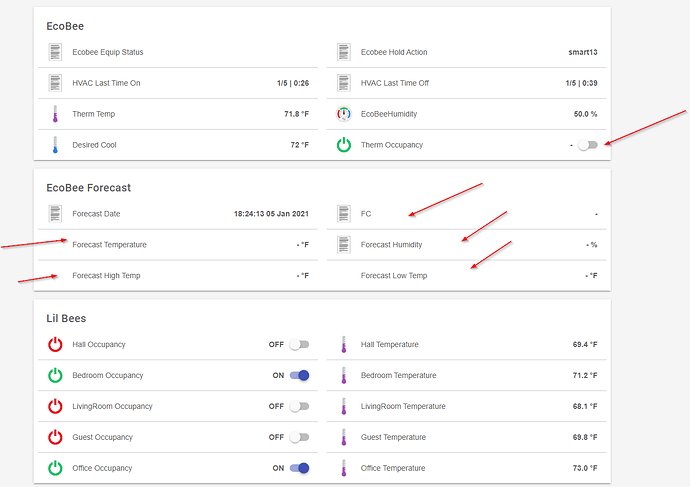Open the Forecast Low Temp item
690x487 pixels.
coord(466,275)
